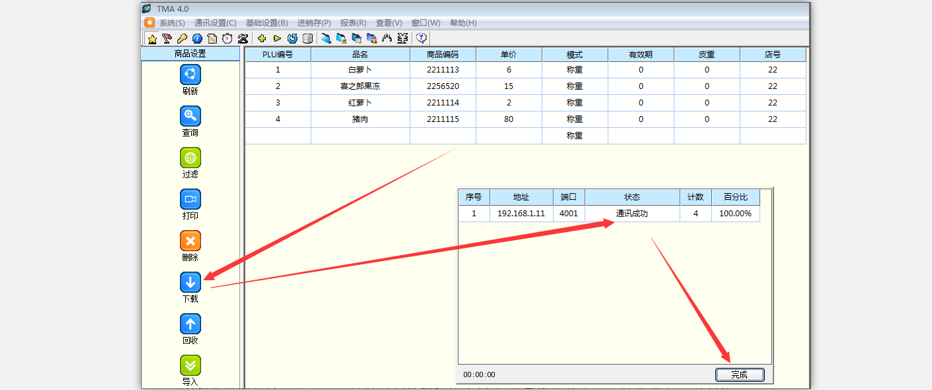932x390 pixels.
Task: Click the 状态 column header in dialog
Action: [x=632, y=197]
